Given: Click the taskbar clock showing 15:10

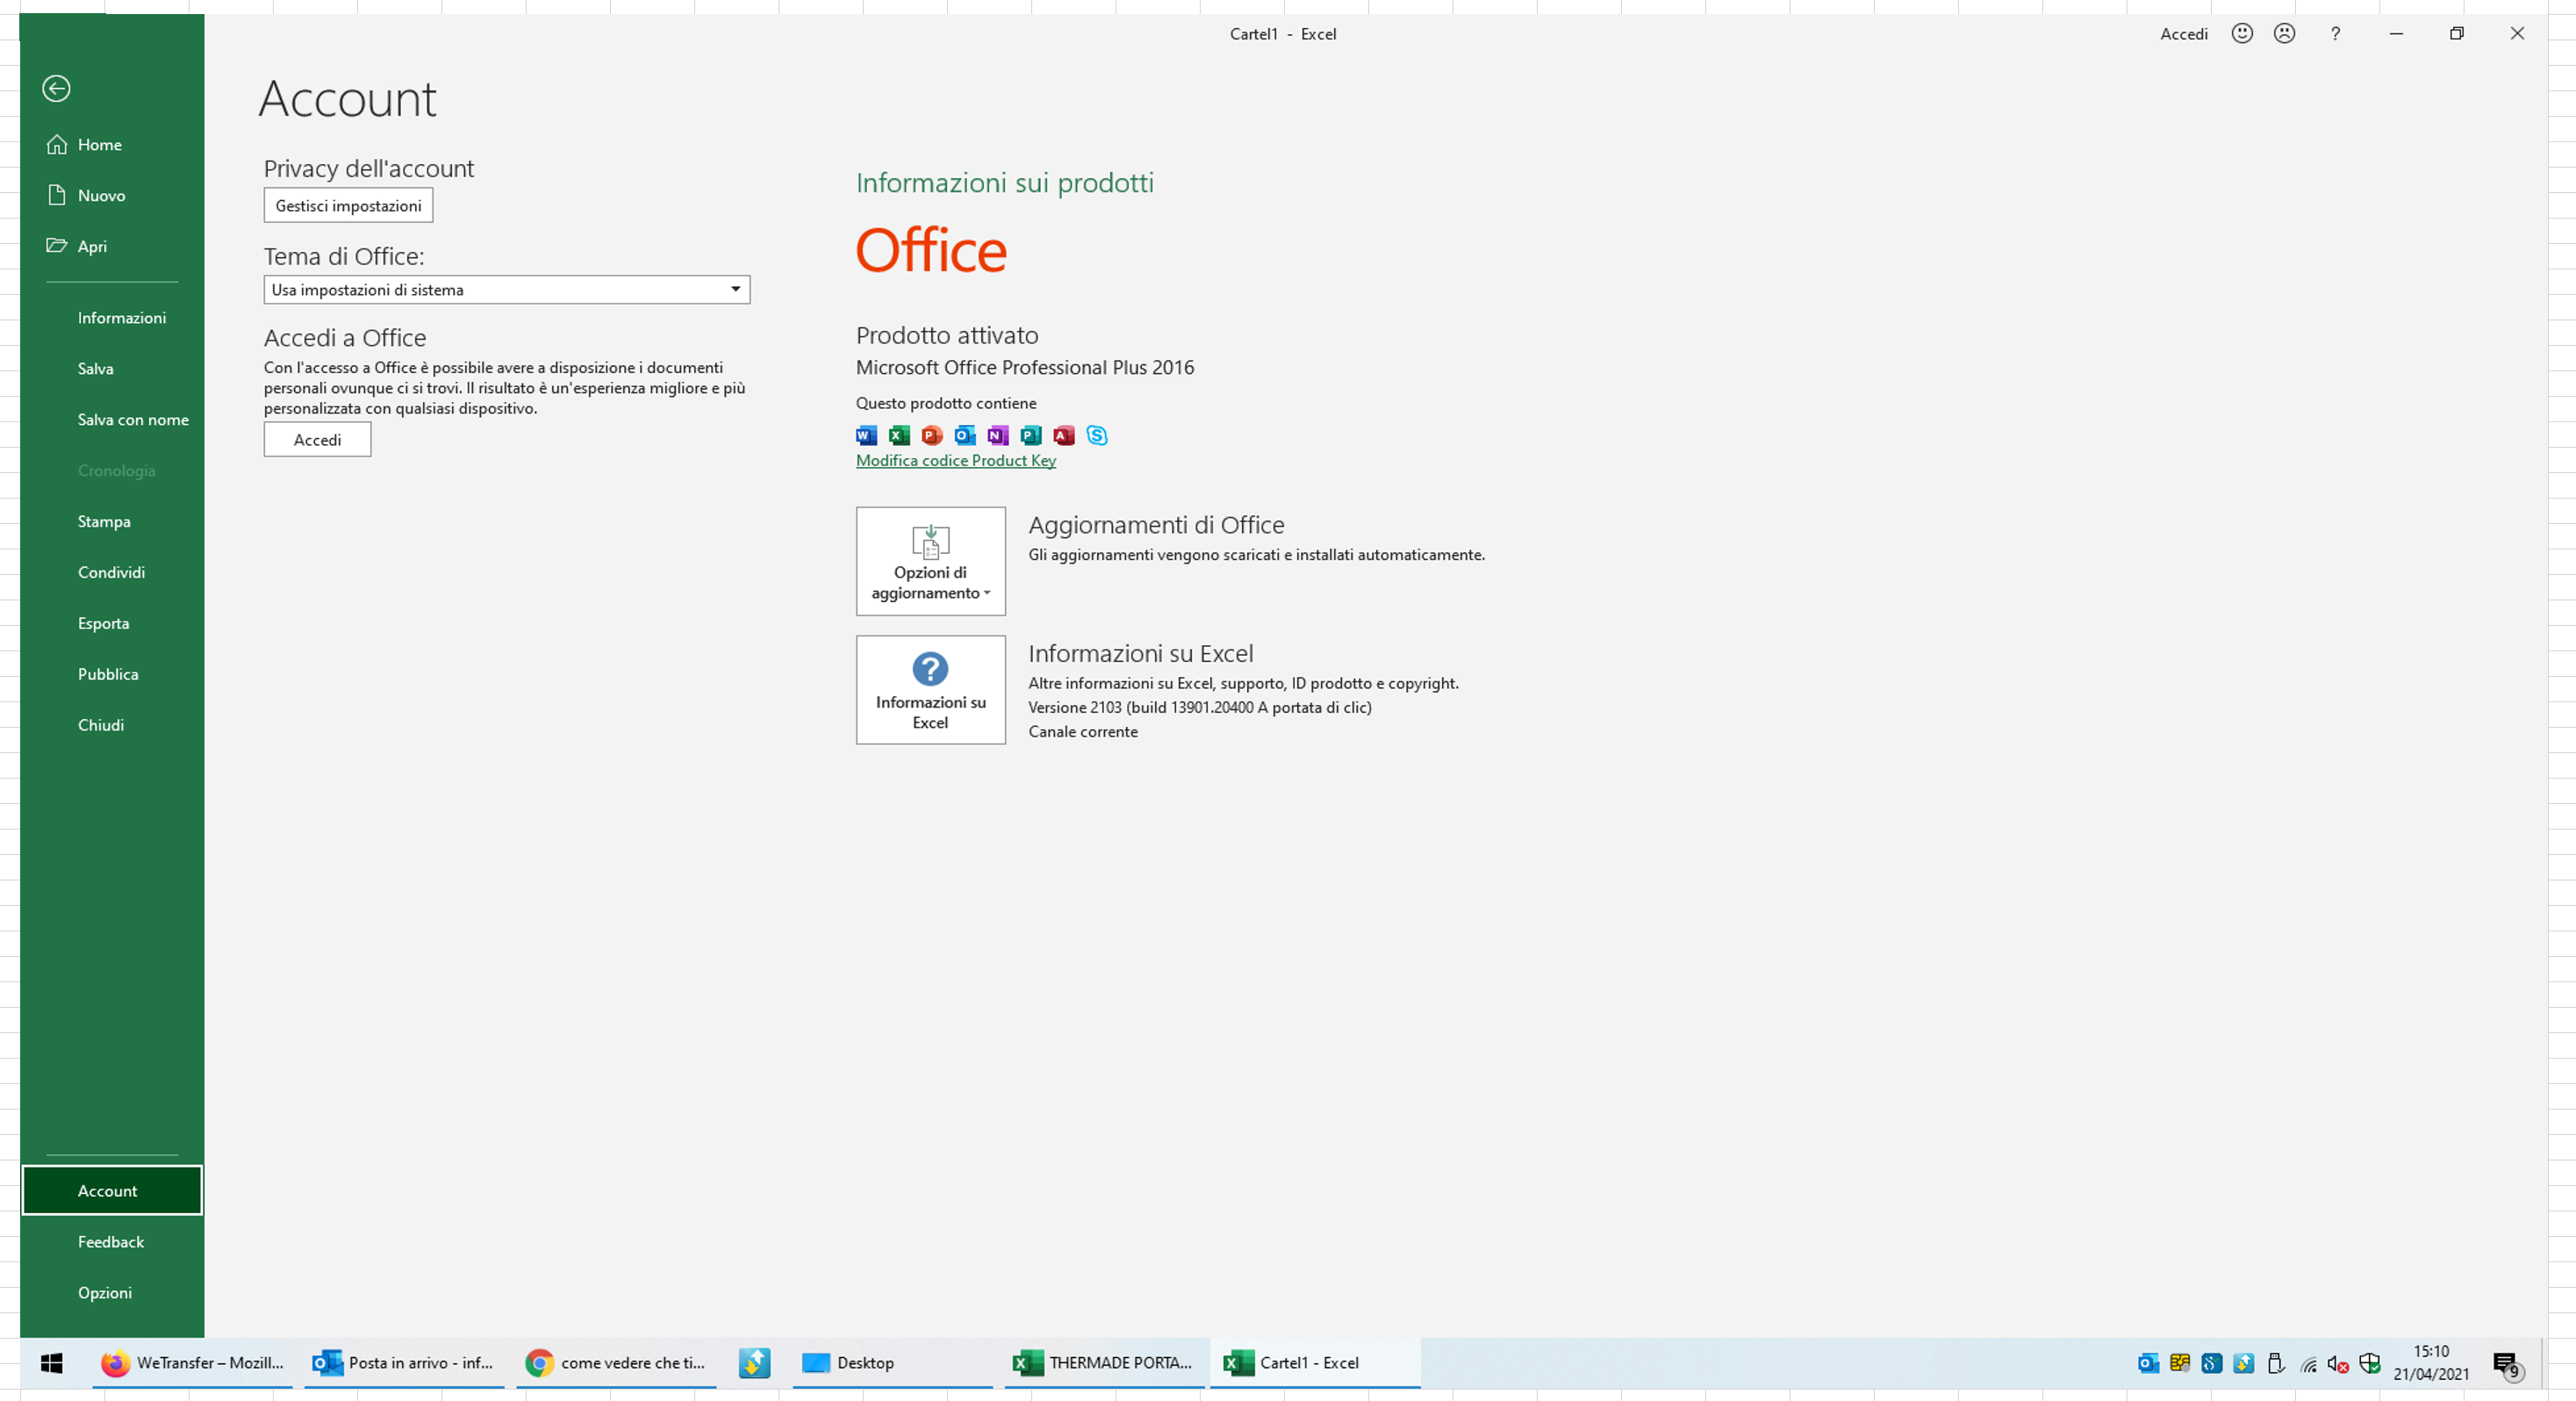Looking at the screenshot, I should coord(2431,1363).
